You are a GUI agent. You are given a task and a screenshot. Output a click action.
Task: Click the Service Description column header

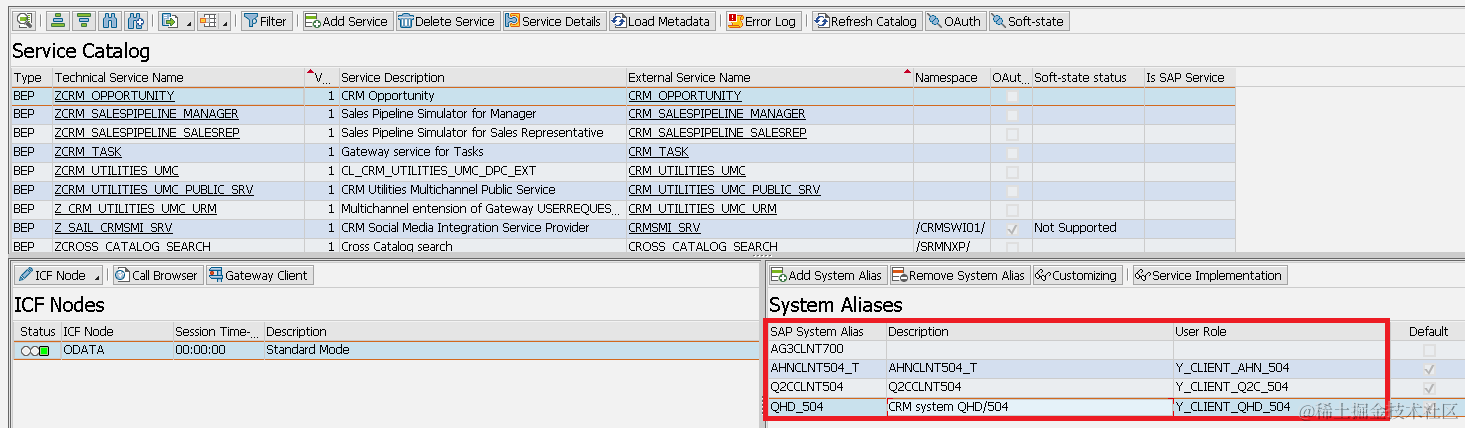[482, 77]
